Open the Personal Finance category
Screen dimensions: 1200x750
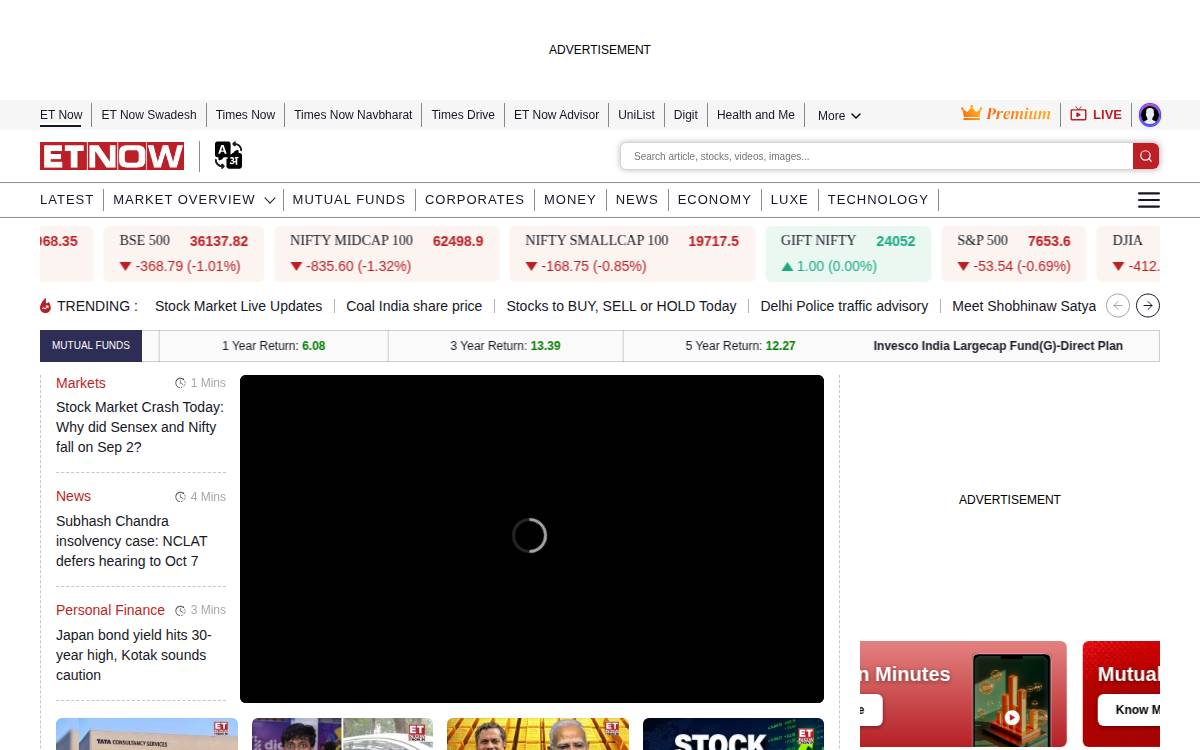110,610
